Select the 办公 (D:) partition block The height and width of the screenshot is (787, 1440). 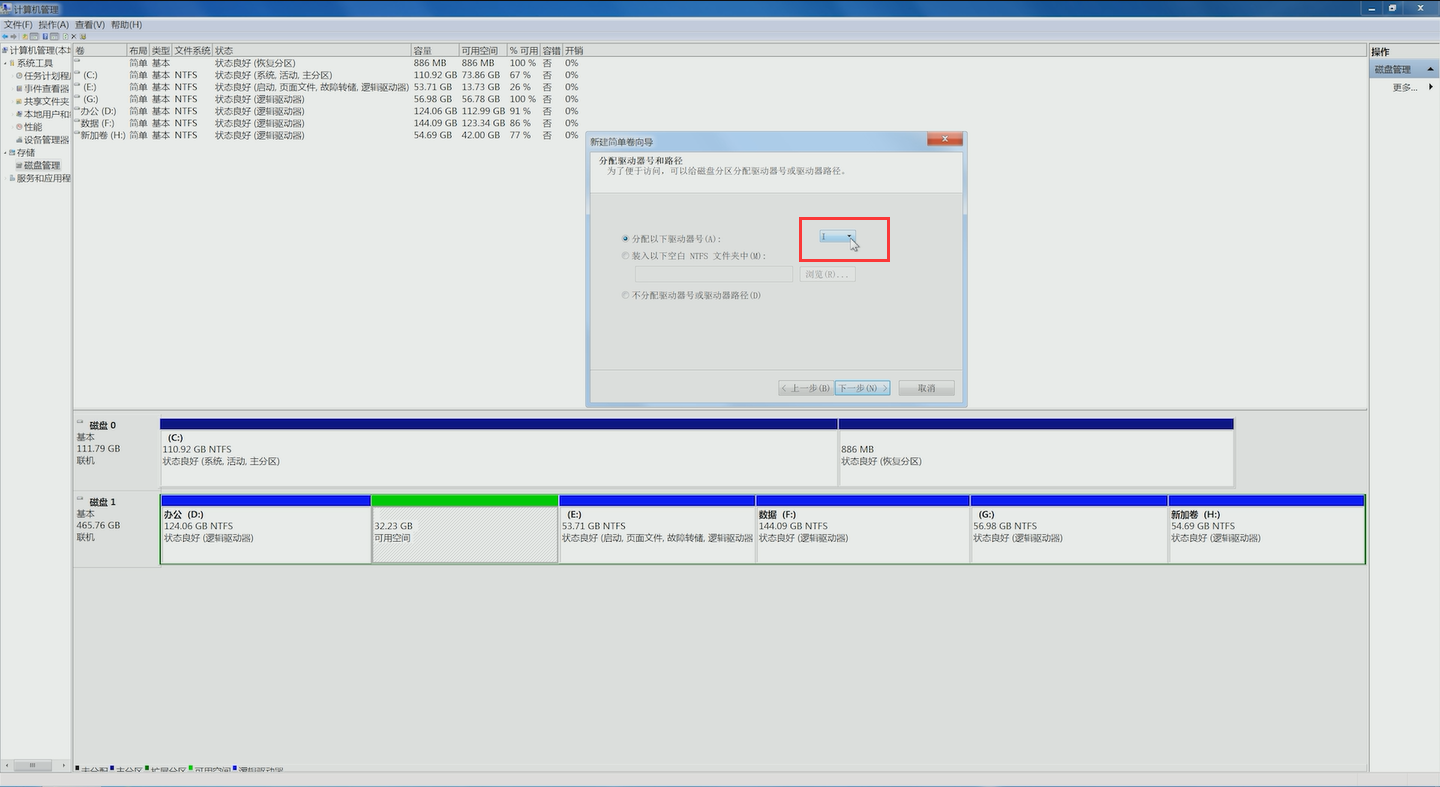point(266,528)
